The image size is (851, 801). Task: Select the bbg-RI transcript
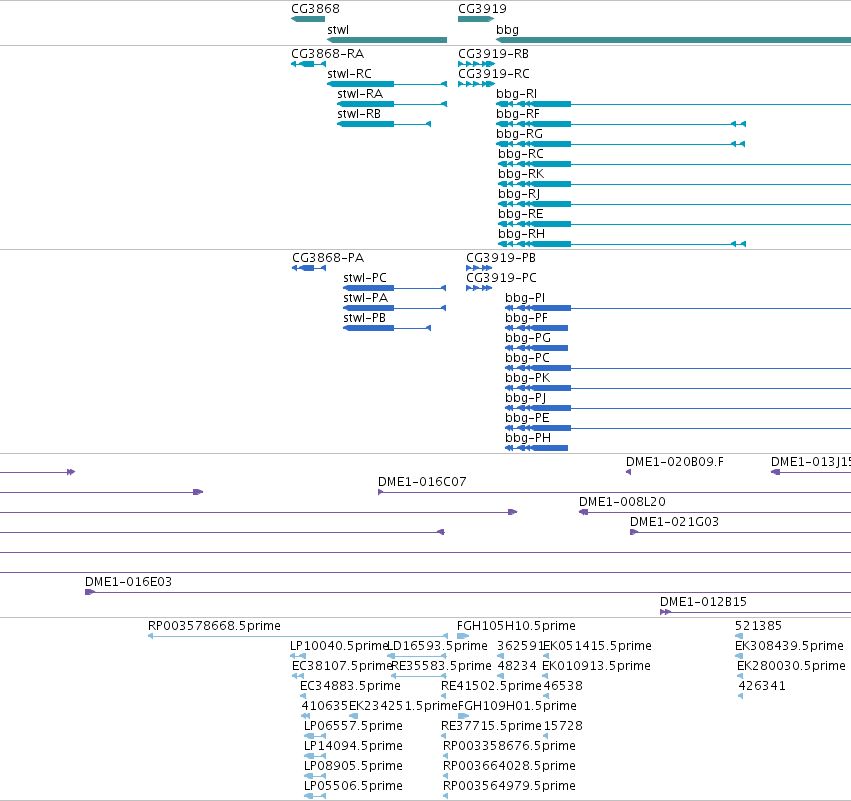pyautogui.click(x=674, y=104)
